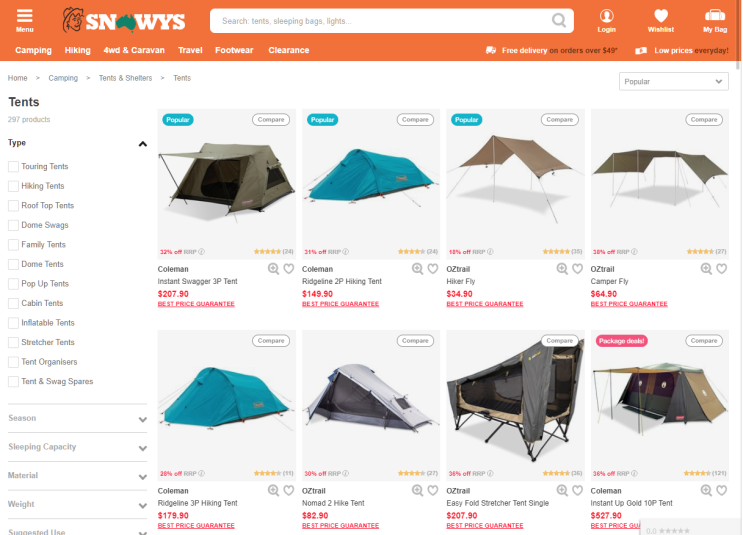743x535 pixels.
Task: Click Compare on Coleman Ridgeline 2P Hiking Tent
Action: [x=415, y=120]
